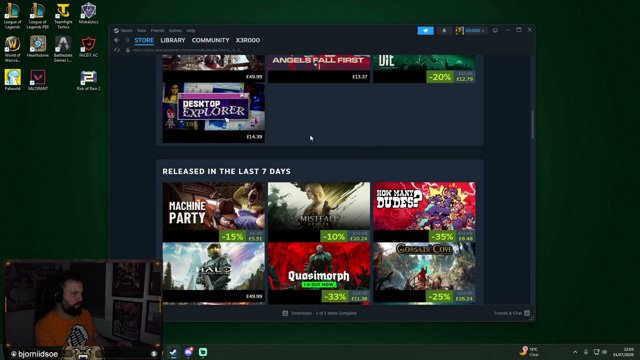
Task: Select VALORANT desktop icon
Action: click(x=38, y=80)
